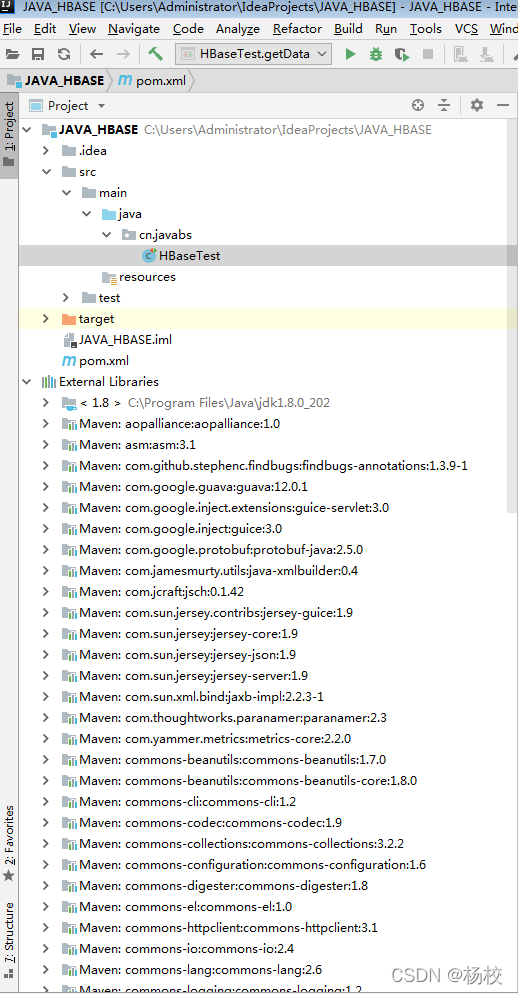Navigate back with left arrow icon
Screen dimensions: 518x994
pyautogui.click(x=96, y=54)
